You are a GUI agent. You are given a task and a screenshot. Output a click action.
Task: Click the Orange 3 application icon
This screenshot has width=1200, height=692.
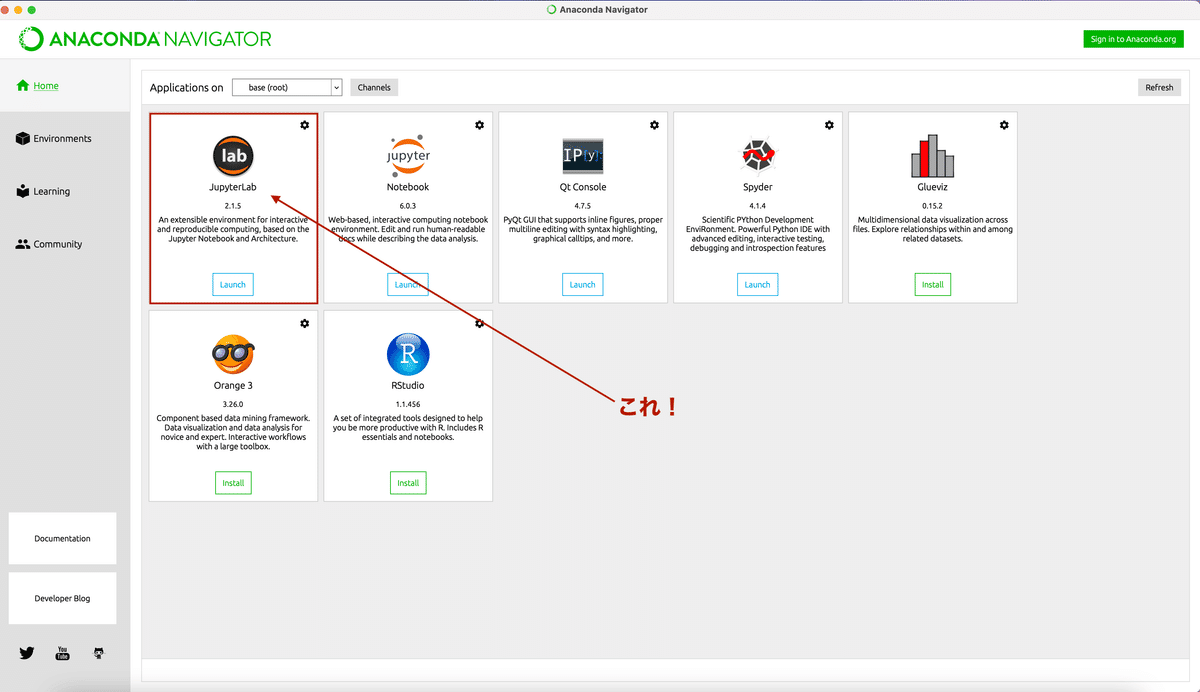point(233,354)
